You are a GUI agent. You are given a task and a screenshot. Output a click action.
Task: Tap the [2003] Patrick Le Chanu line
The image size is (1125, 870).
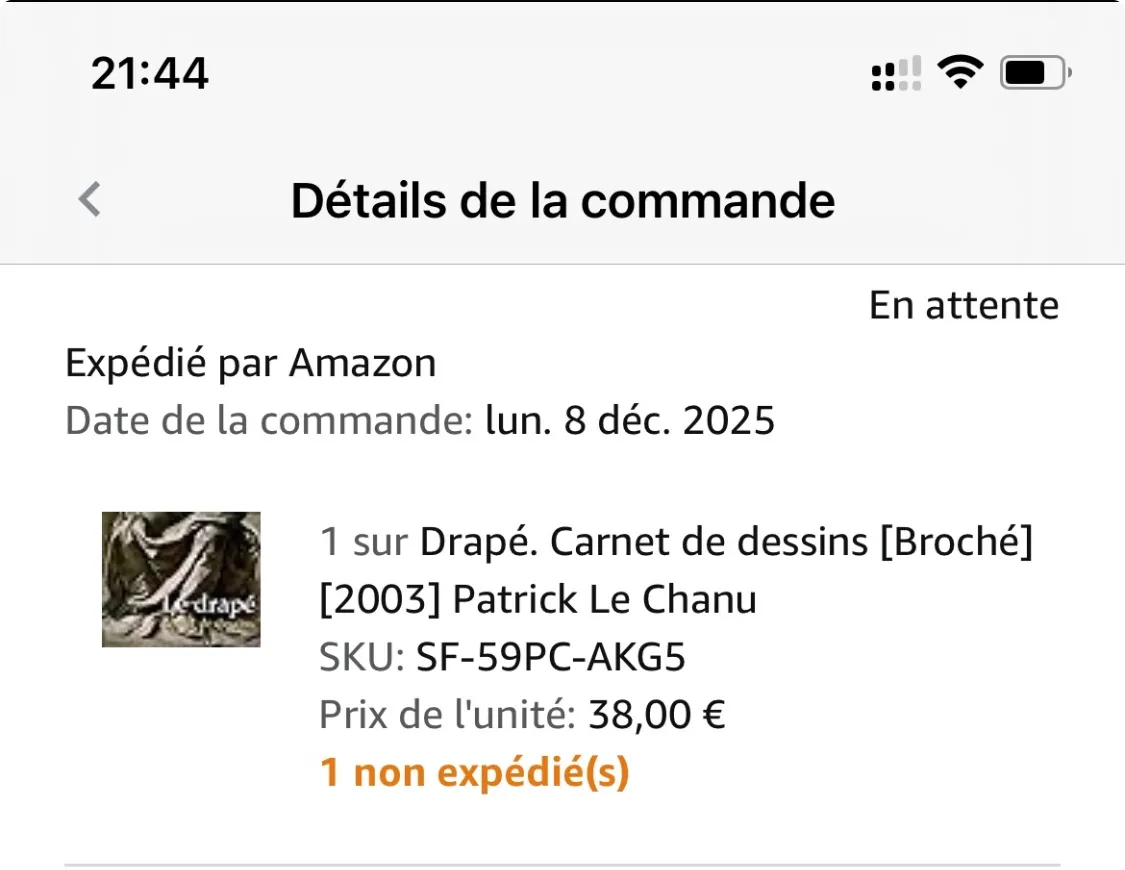coord(537,600)
